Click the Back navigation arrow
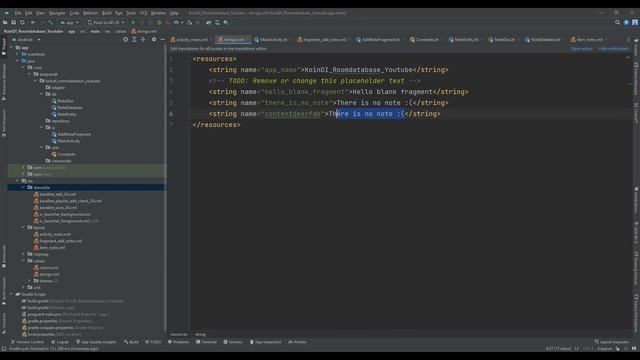This screenshot has width=640, height=360. [x=33, y=22]
